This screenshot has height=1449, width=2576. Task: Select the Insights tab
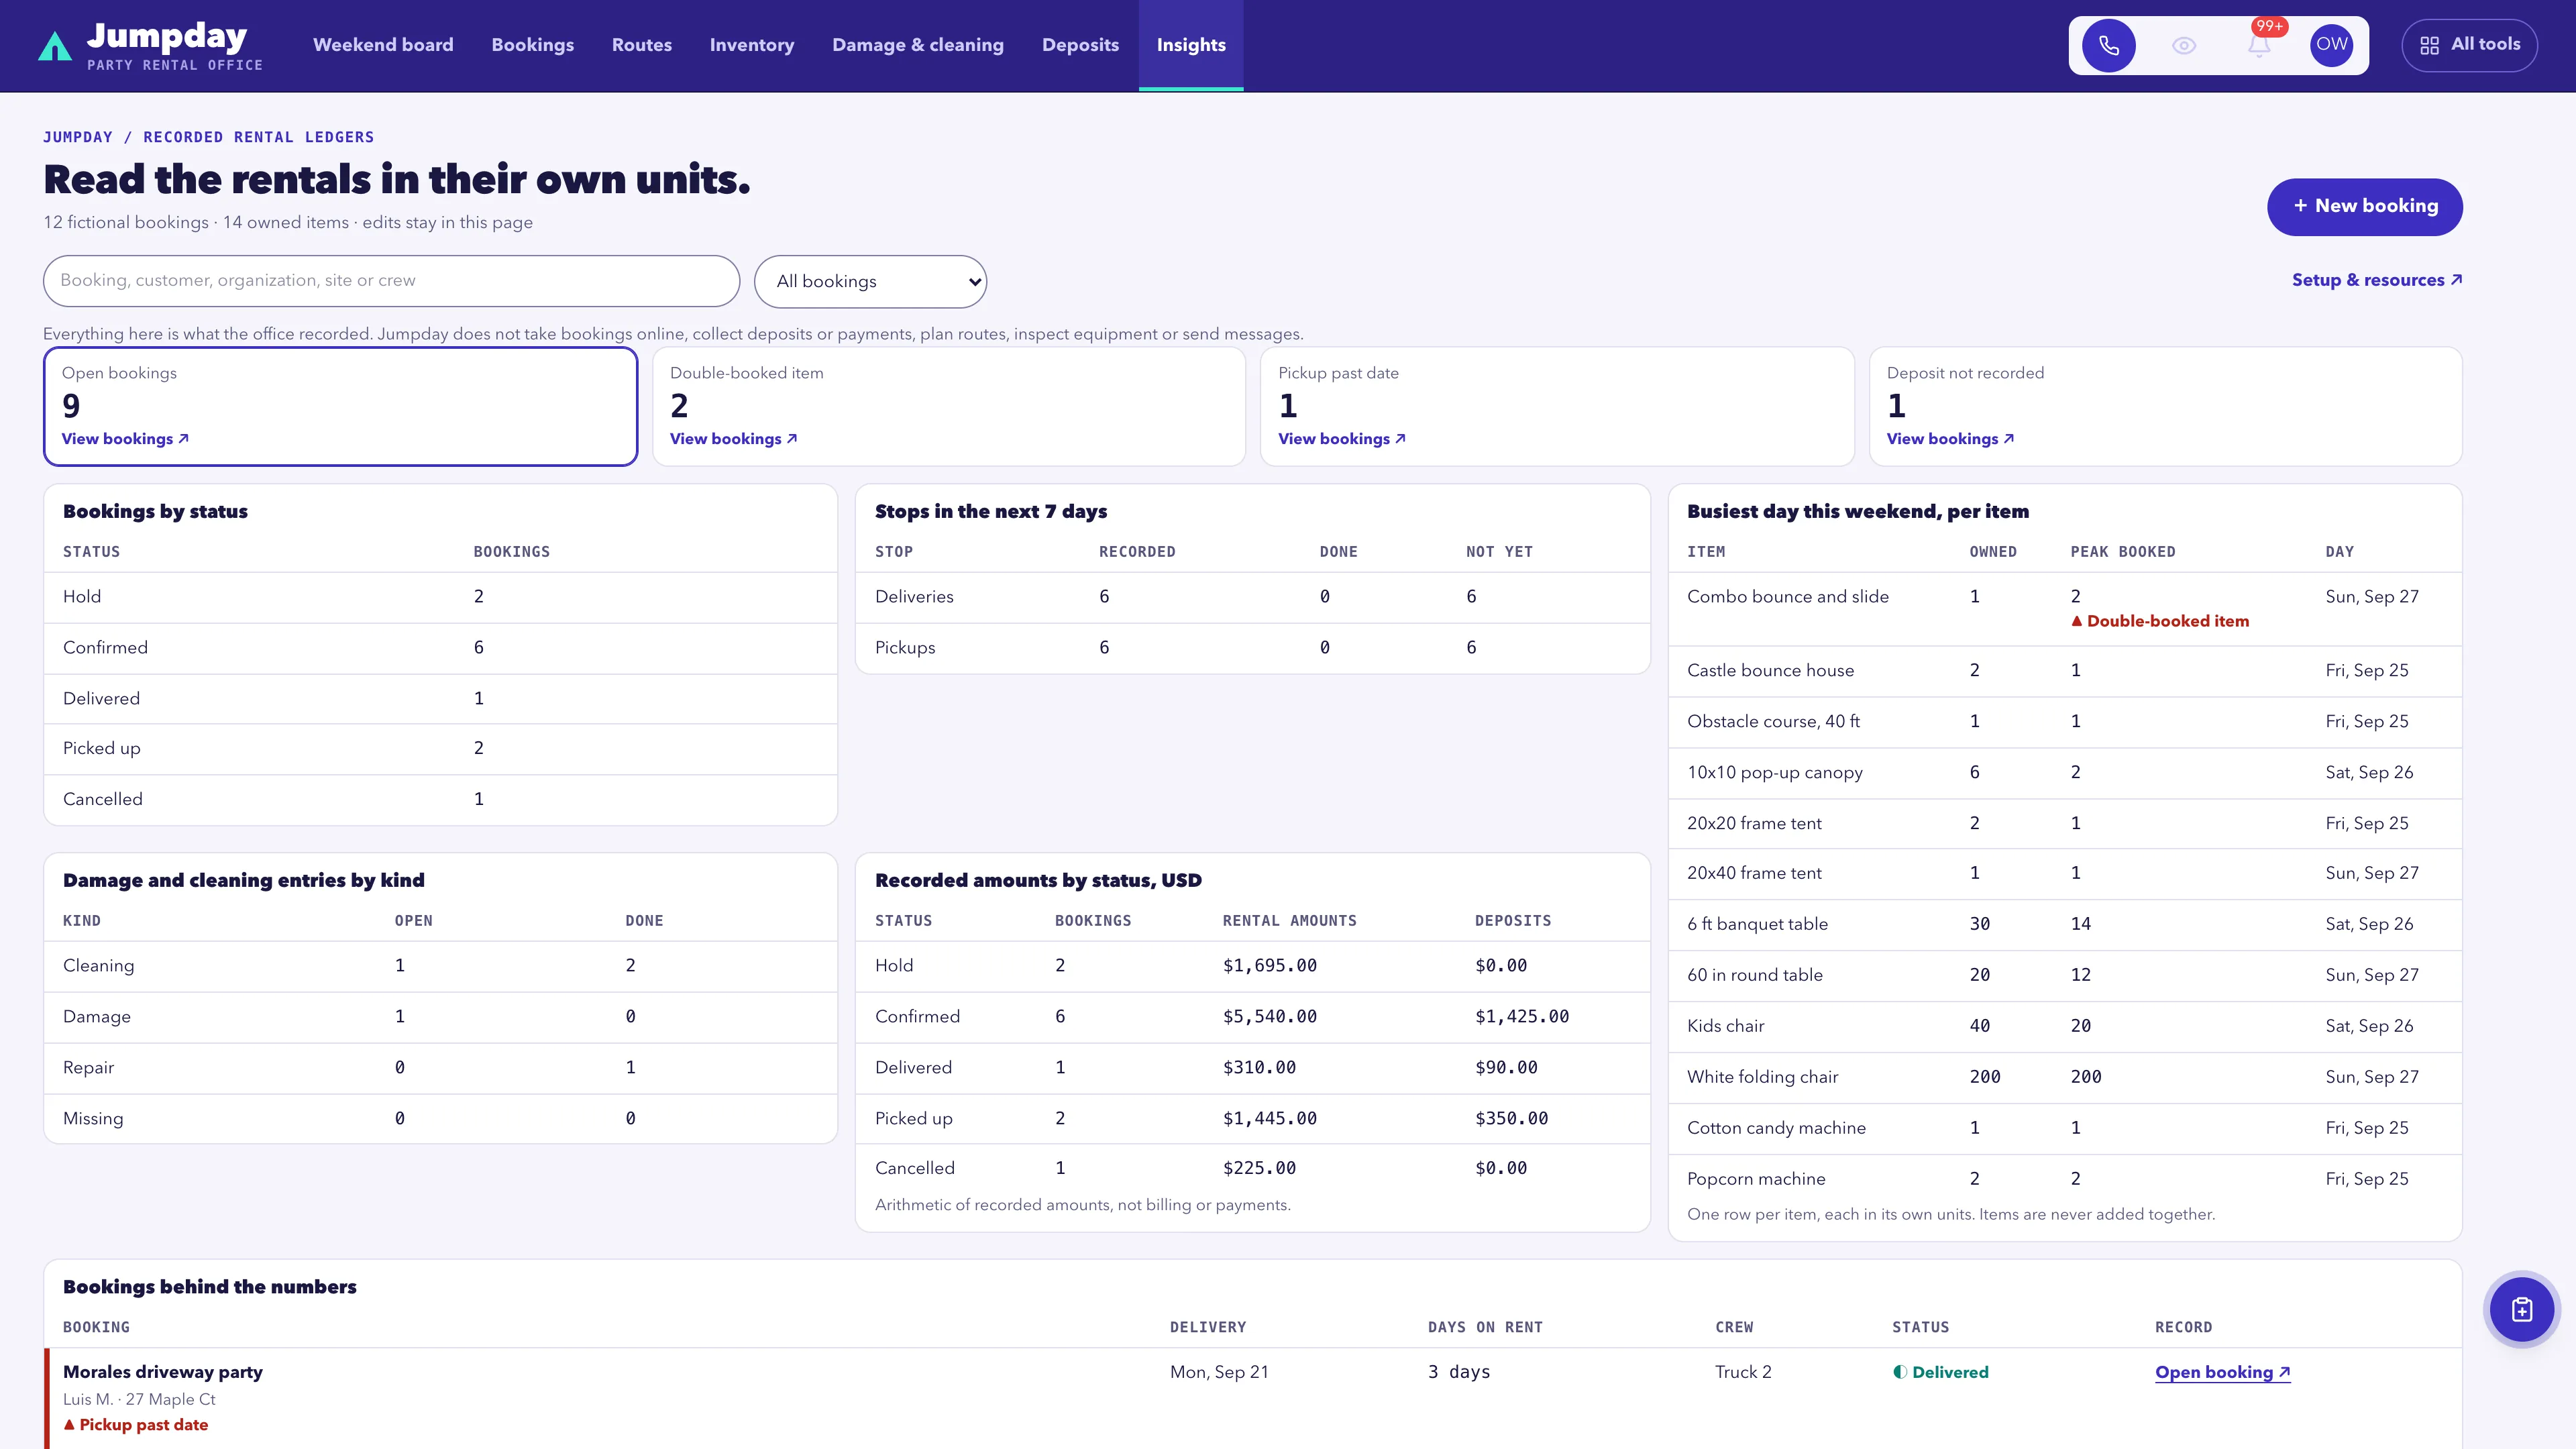pyautogui.click(x=1191, y=45)
